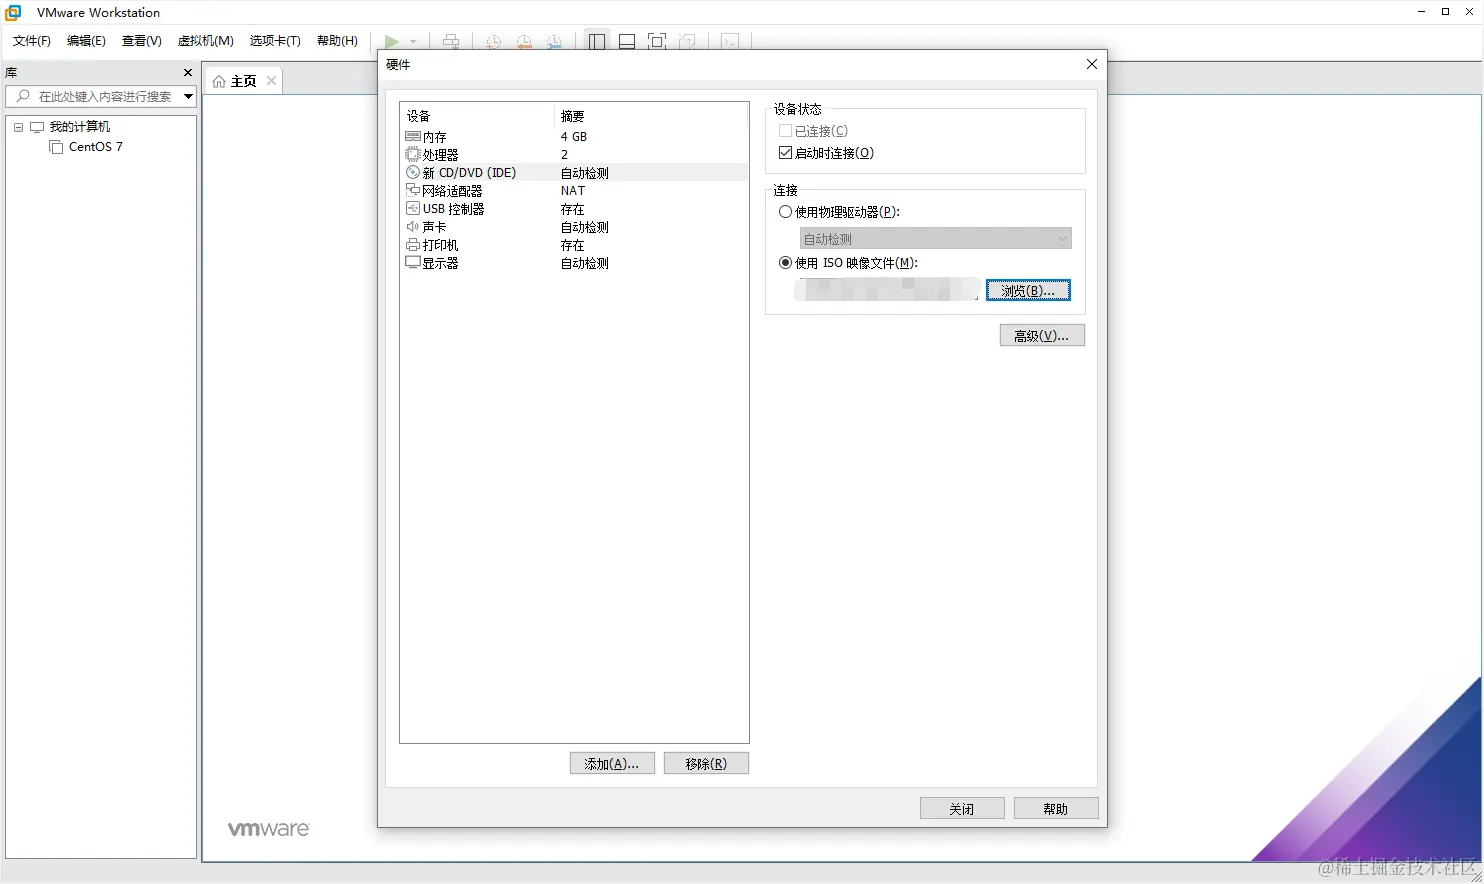The height and width of the screenshot is (884, 1484).
Task: Select the 内存 memory device icon
Action: pyautogui.click(x=413, y=136)
